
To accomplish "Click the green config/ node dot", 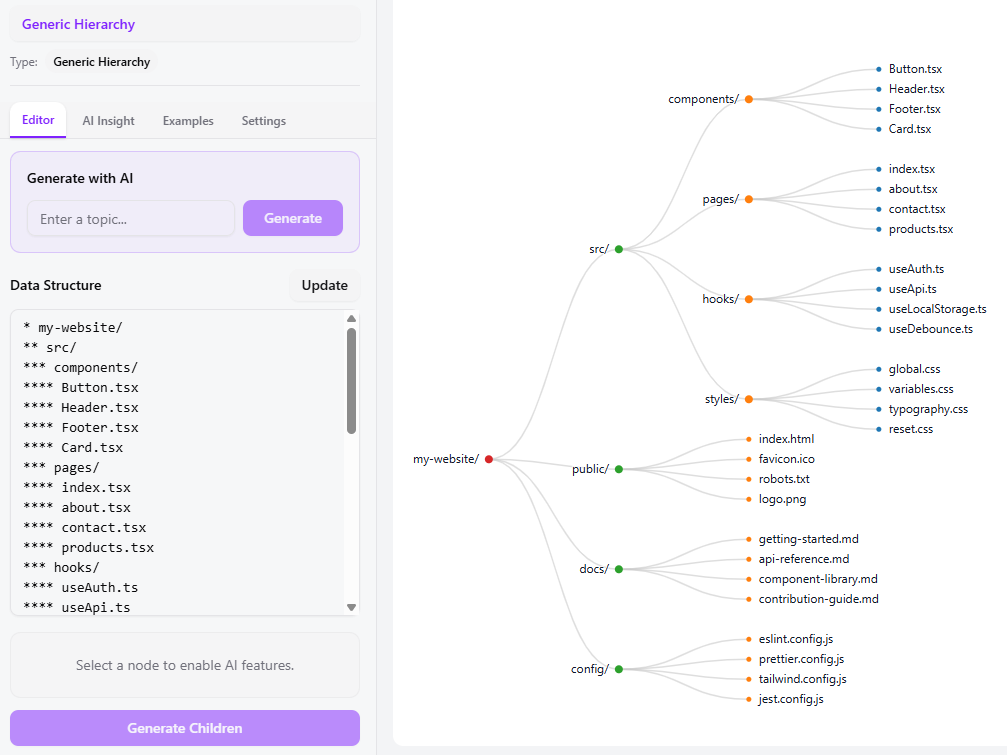I will point(619,668).
